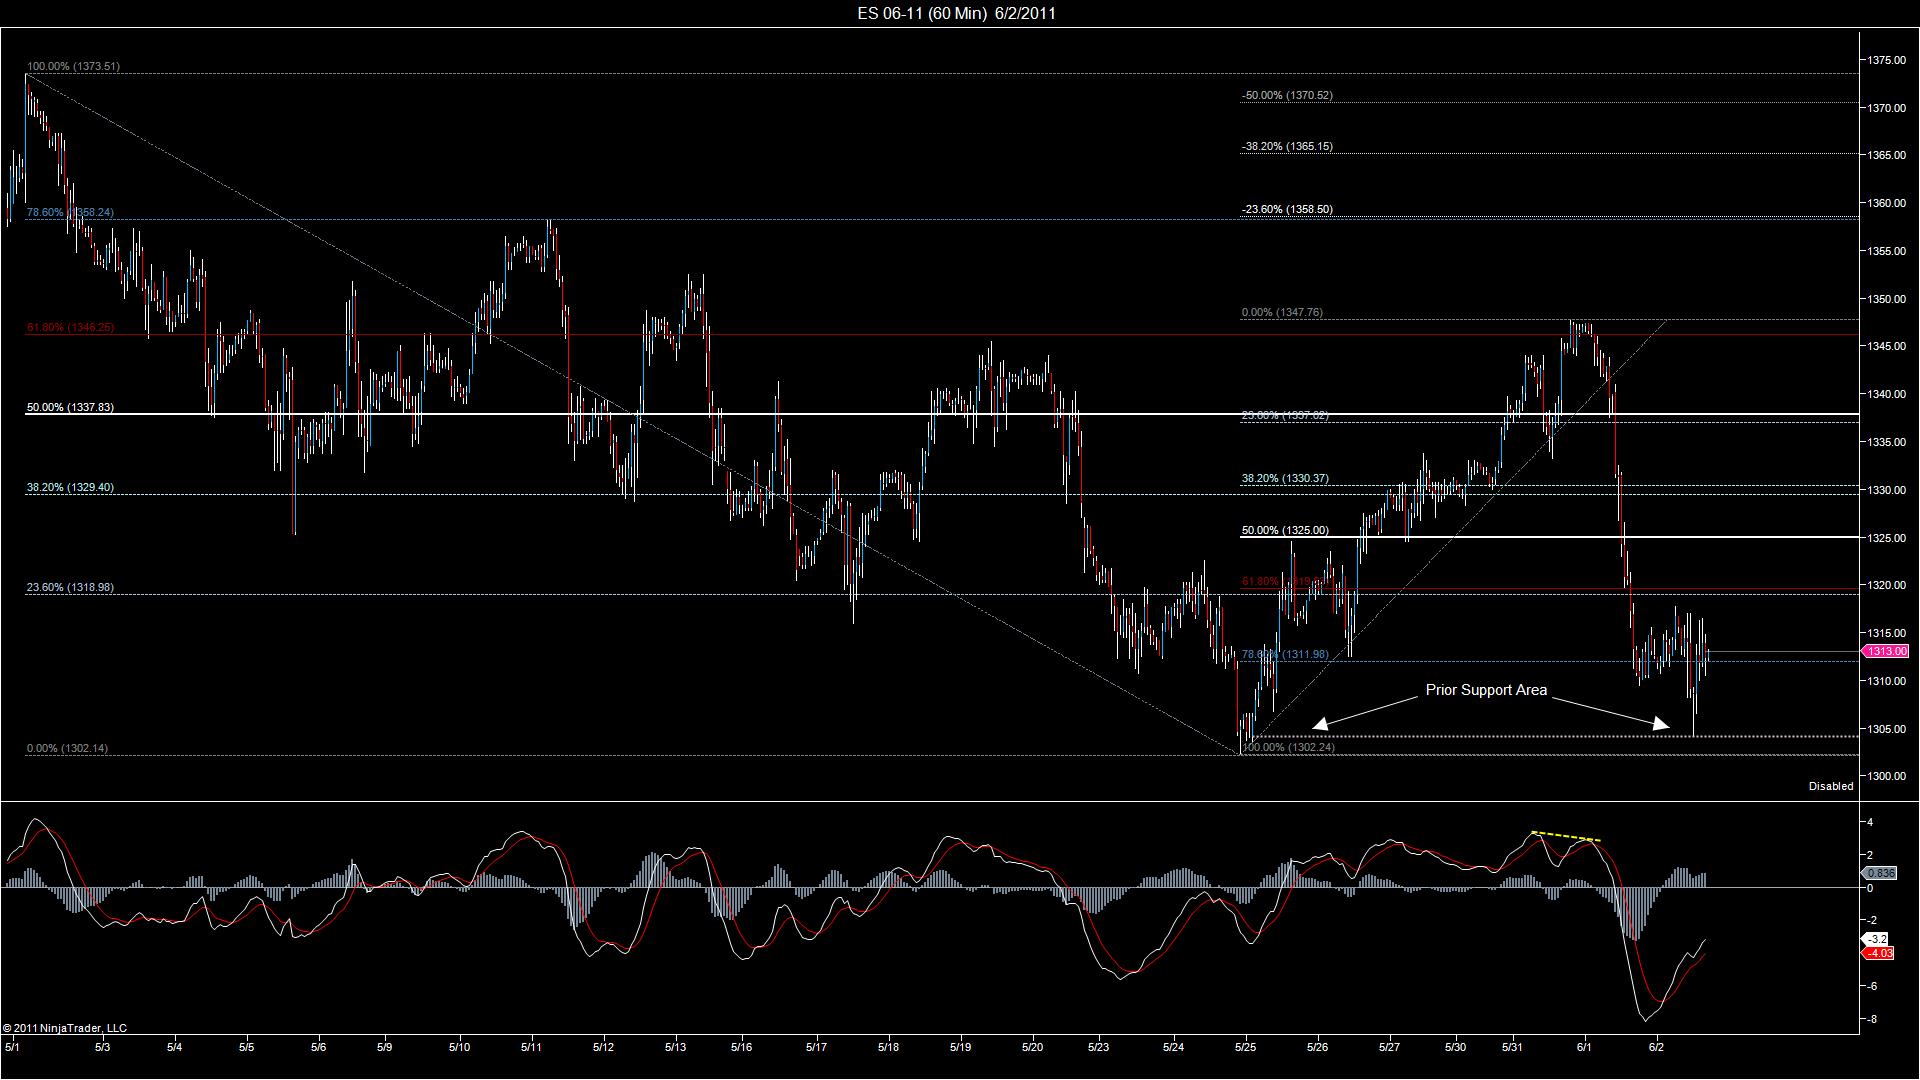Select the left Prior Support Area arrowhead

click(x=1321, y=723)
